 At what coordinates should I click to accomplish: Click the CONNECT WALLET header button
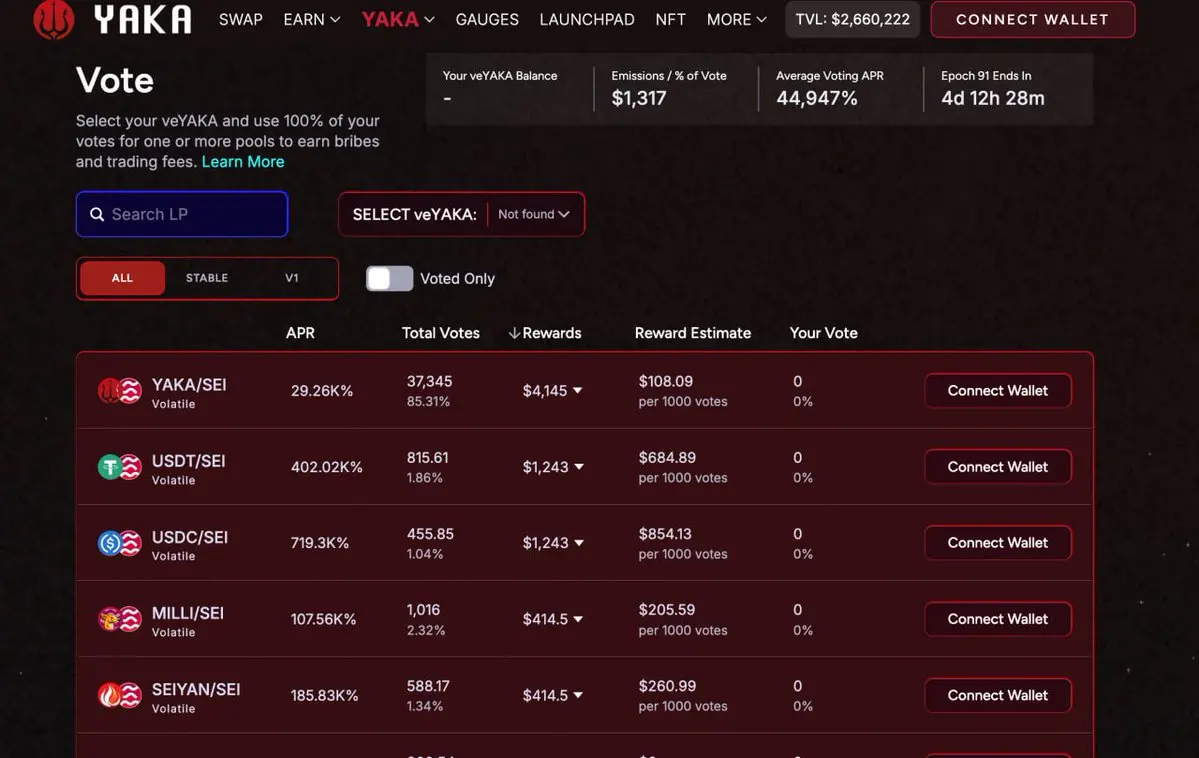point(1032,19)
